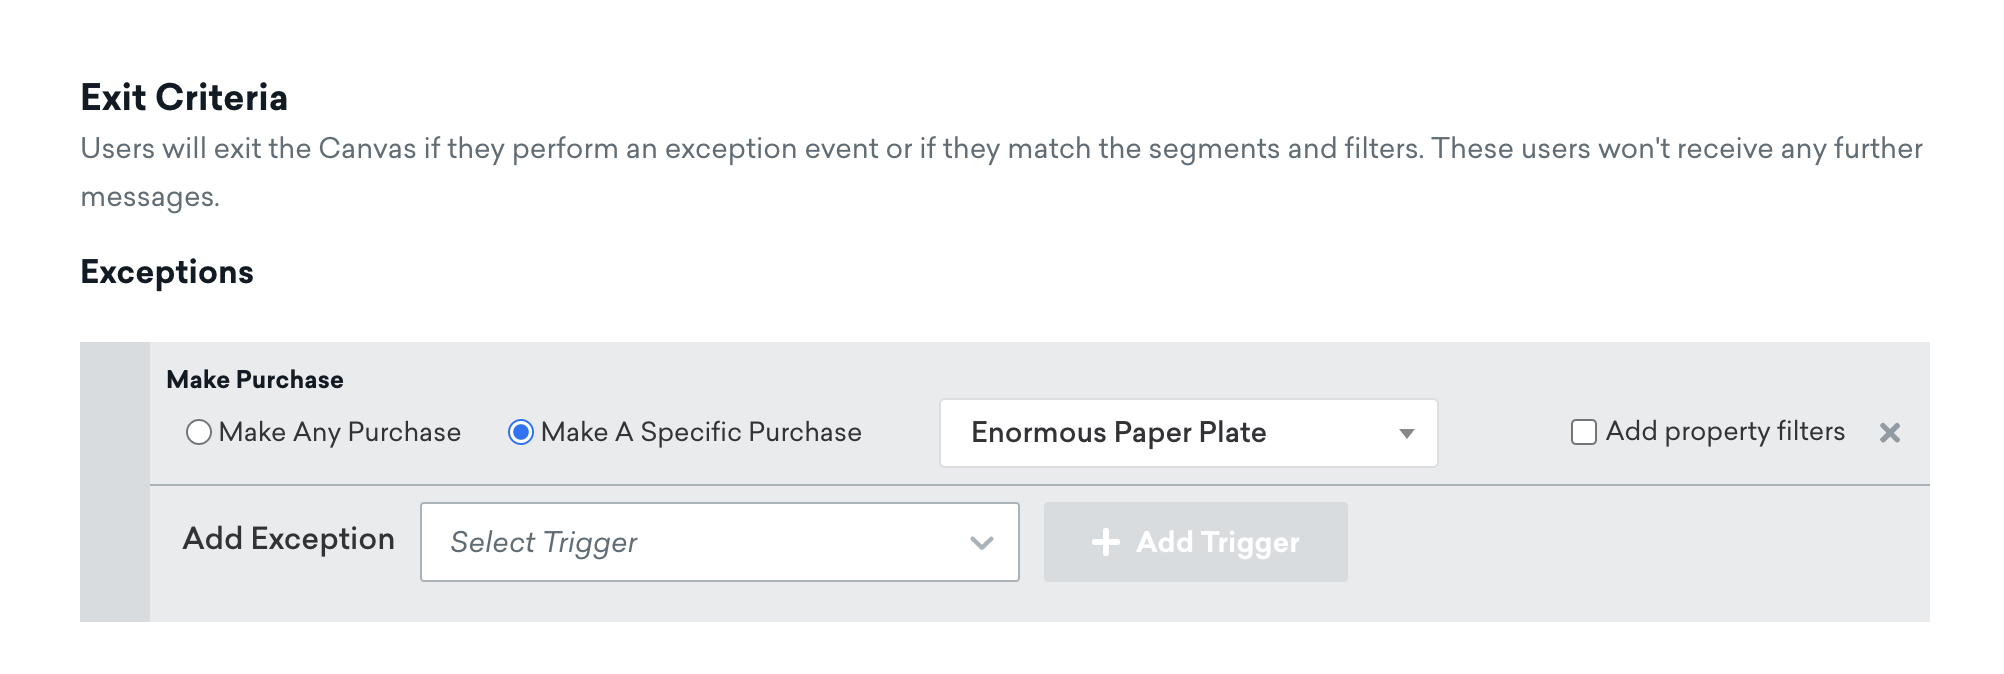Viewport: 2004px width, 674px height.
Task: Select the Make Any Purchase radio button
Action: click(199, 432)
